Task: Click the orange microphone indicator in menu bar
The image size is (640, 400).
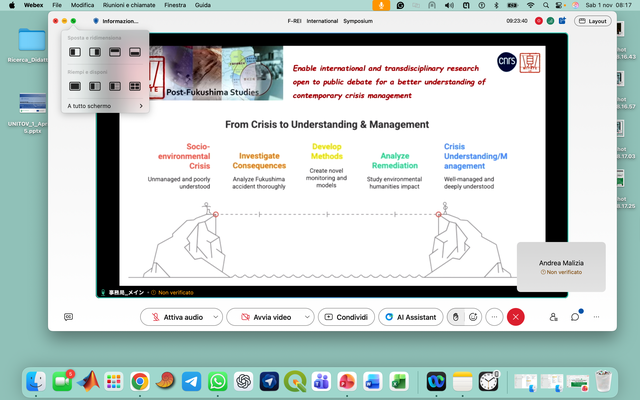Action: tap(381, 5)
